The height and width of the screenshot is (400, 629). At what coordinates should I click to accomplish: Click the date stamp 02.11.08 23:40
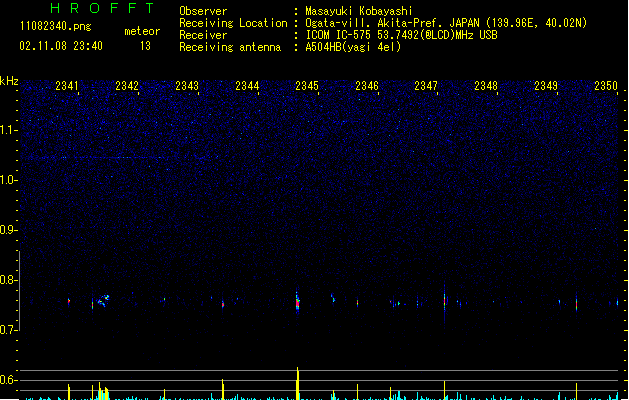(61, 46)
